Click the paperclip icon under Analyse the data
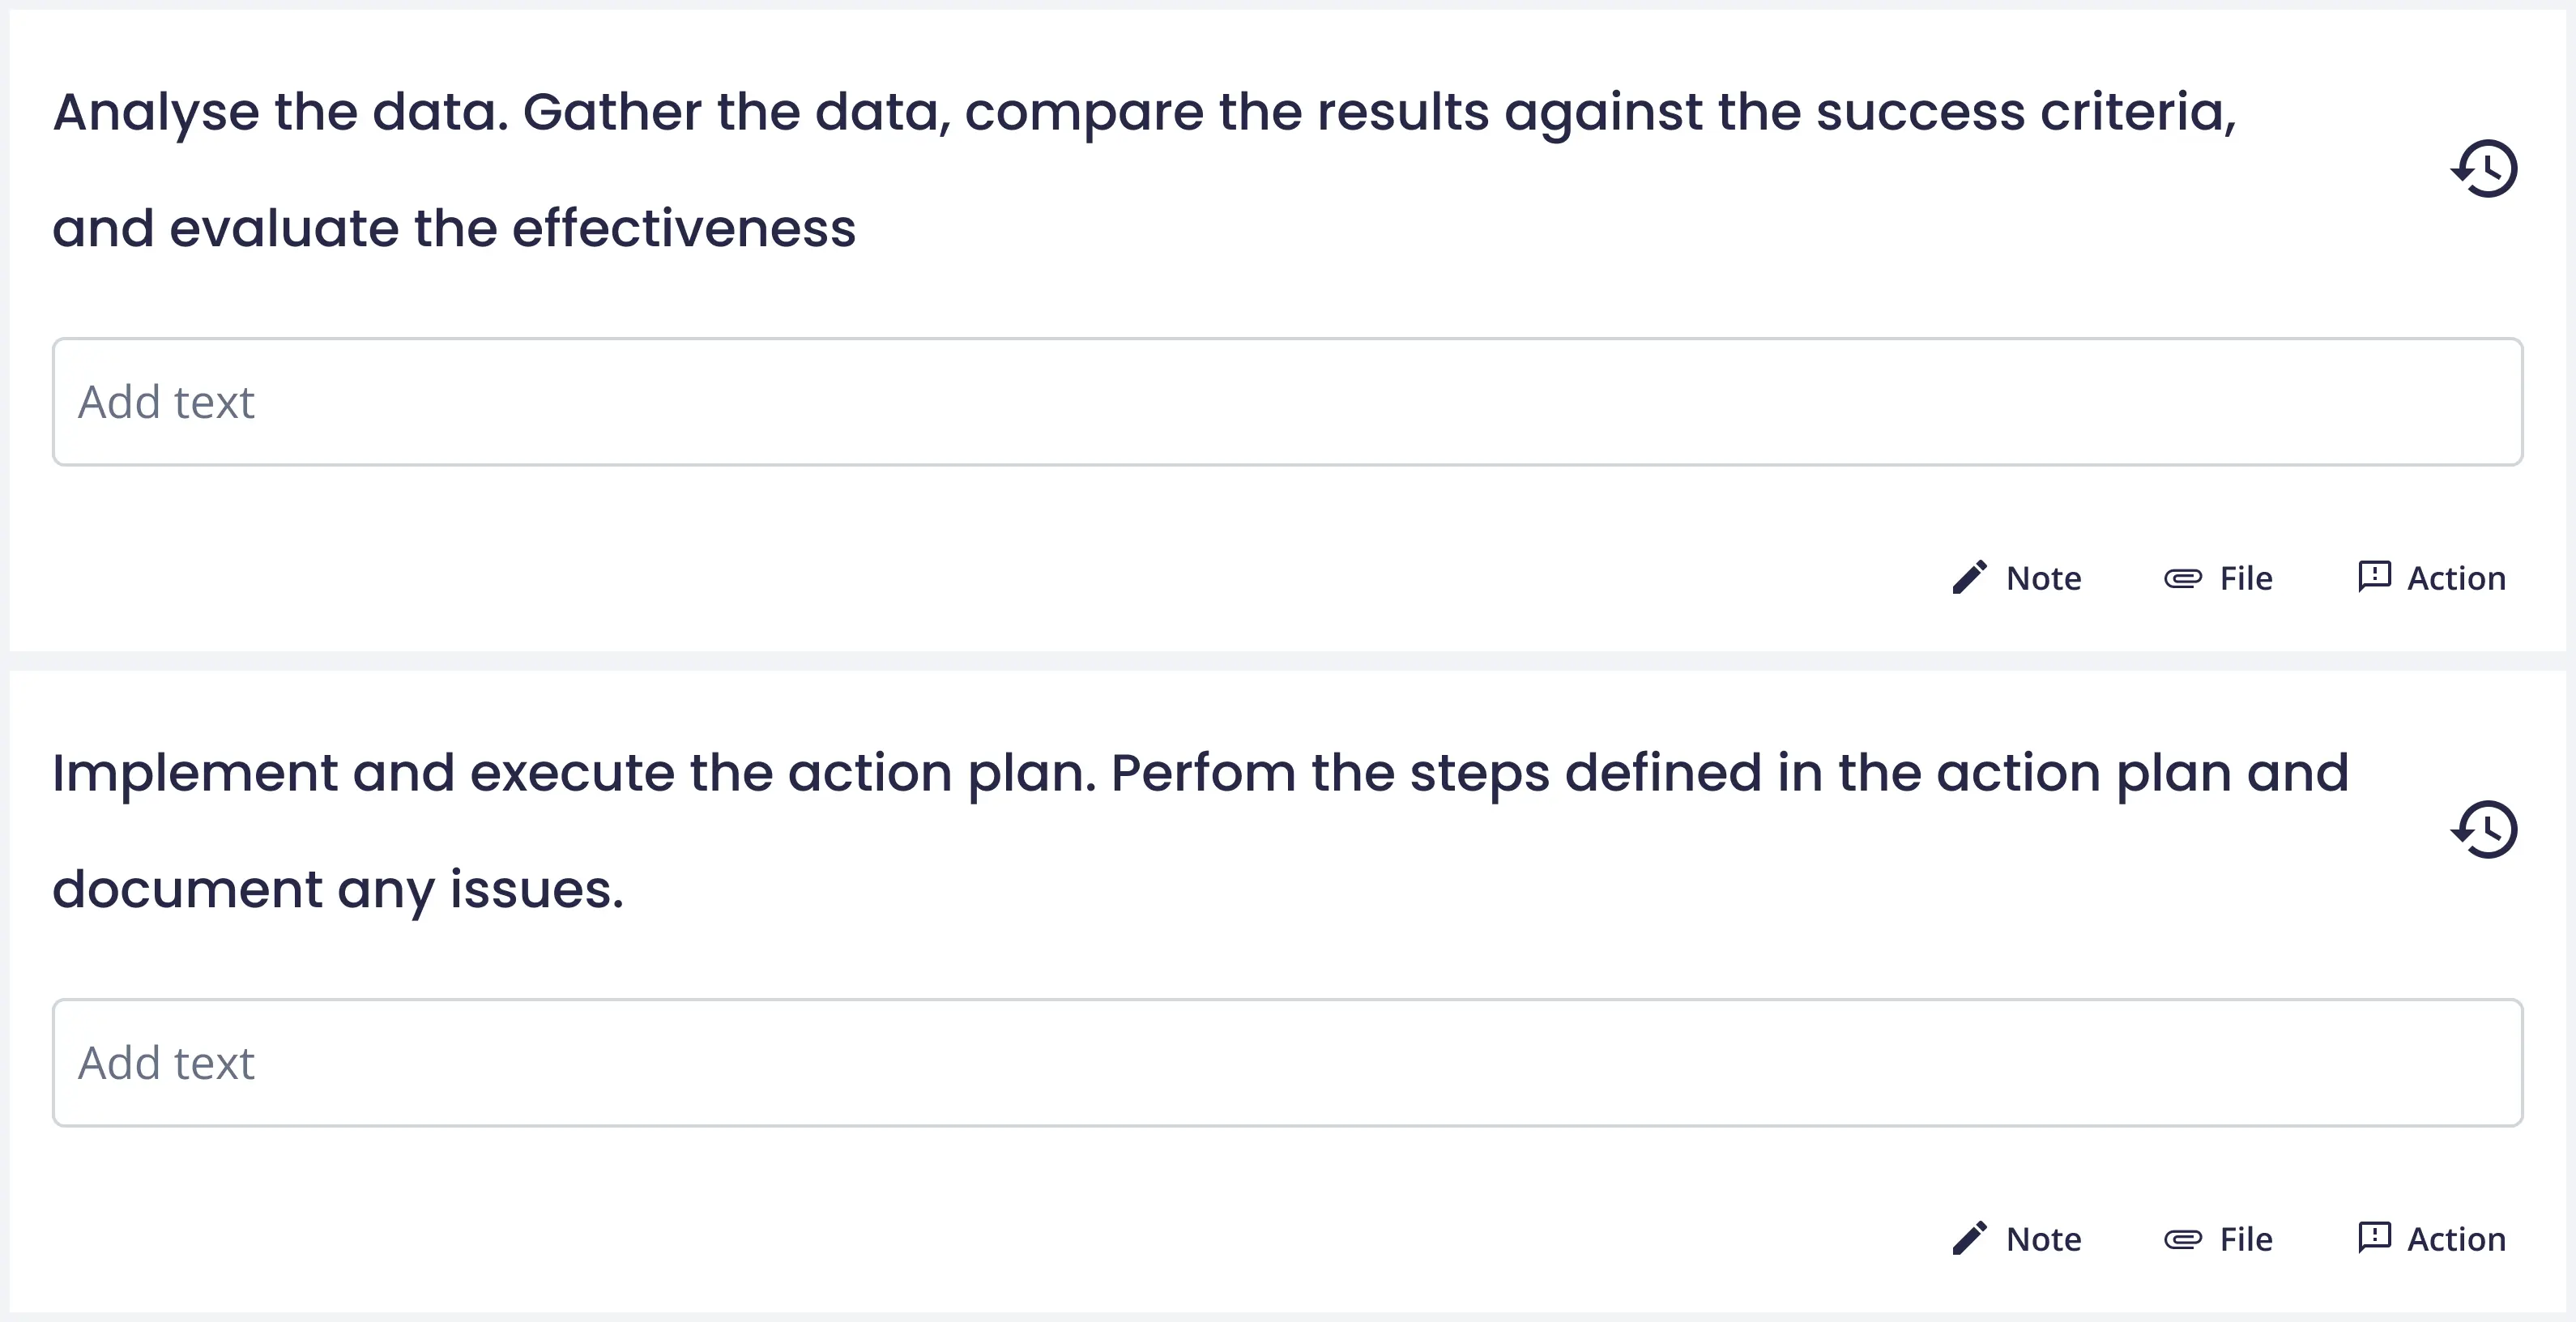The width and height of the screenshot is (2576, 1322). [x=2182, y=578]
